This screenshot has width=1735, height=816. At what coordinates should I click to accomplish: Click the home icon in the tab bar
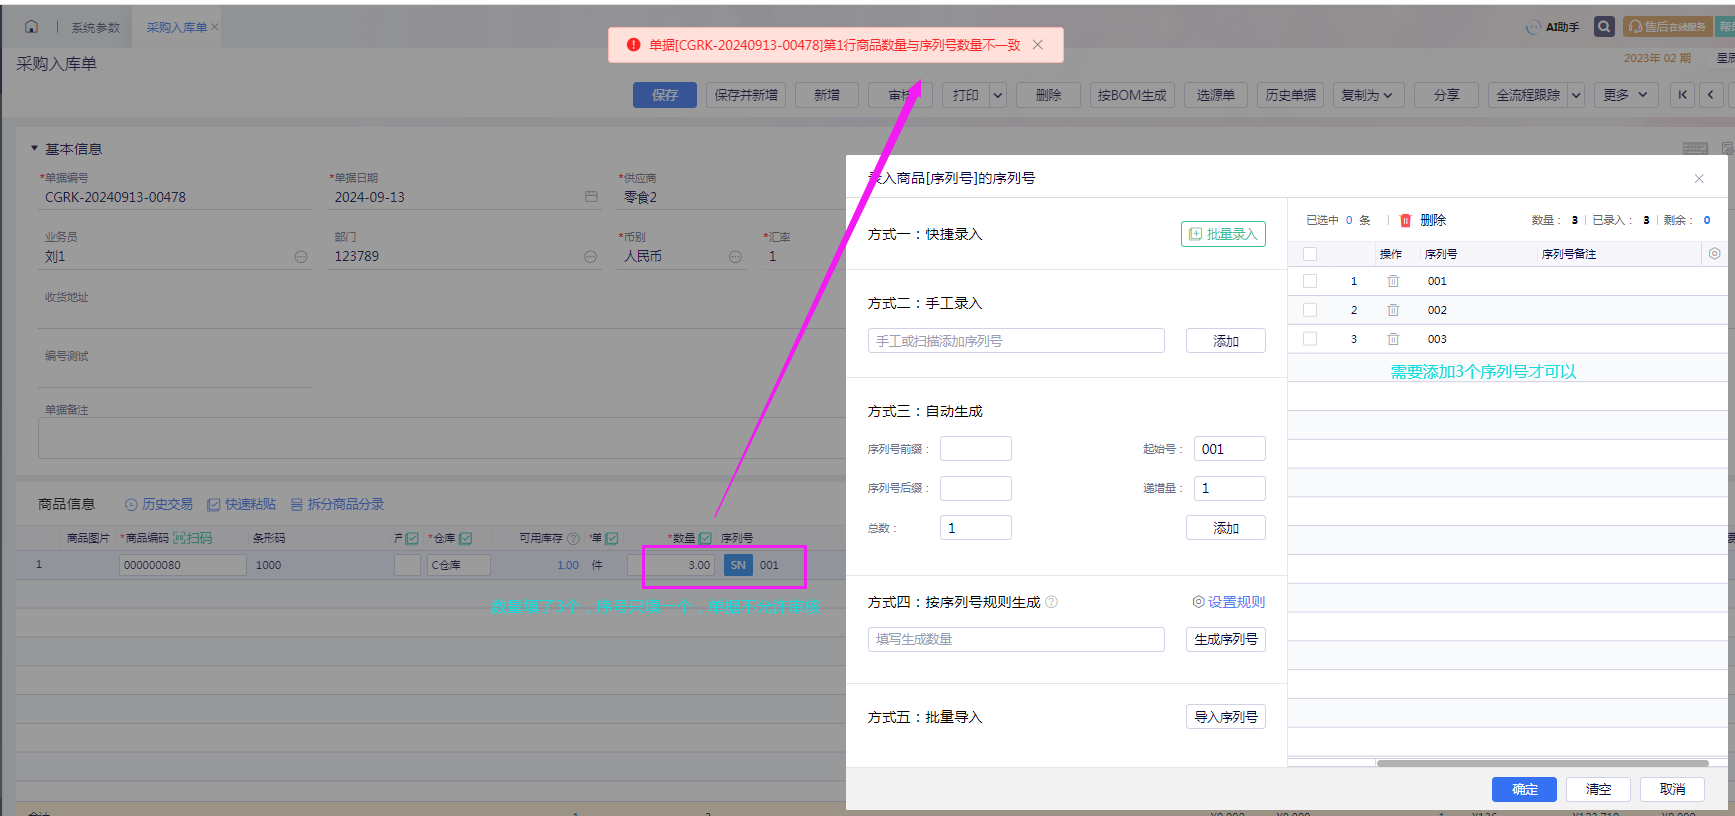click(x=31, y=27)
